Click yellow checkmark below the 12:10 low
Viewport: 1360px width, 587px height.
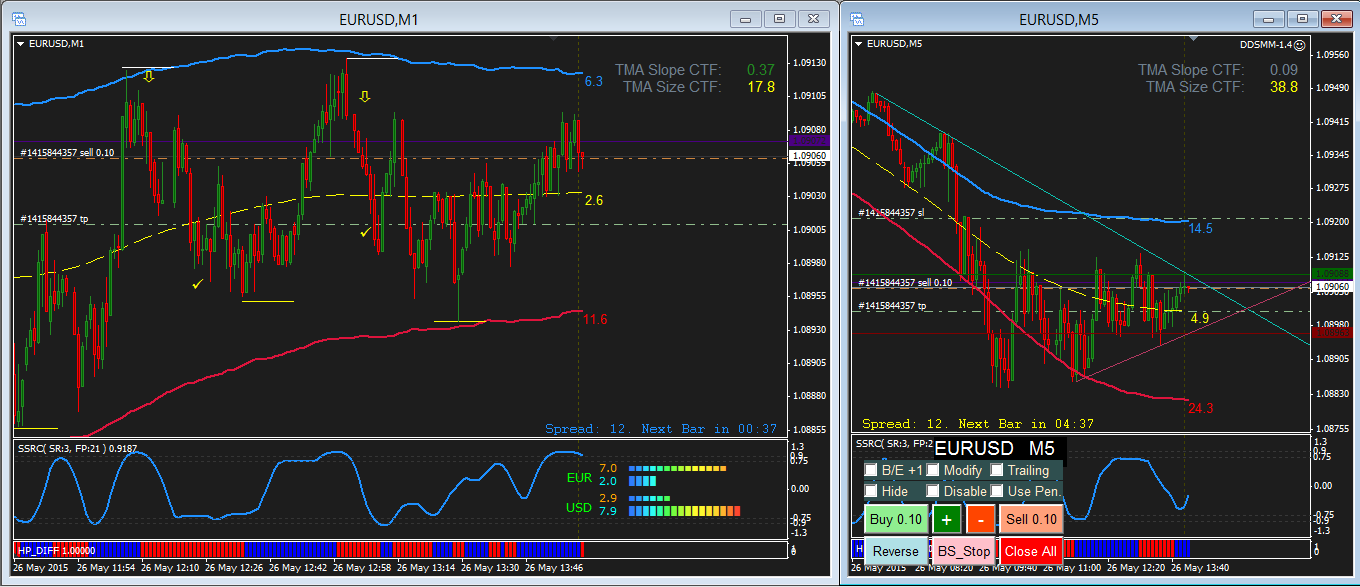(x=198, y=285)
